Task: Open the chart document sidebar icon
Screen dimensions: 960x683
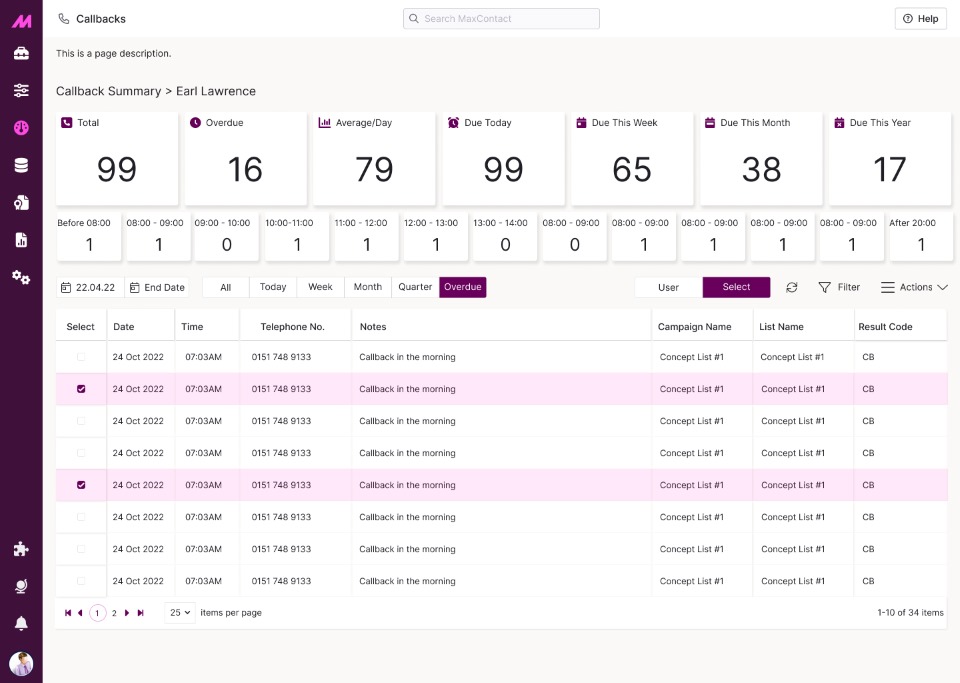Action: tap(21, 203)
